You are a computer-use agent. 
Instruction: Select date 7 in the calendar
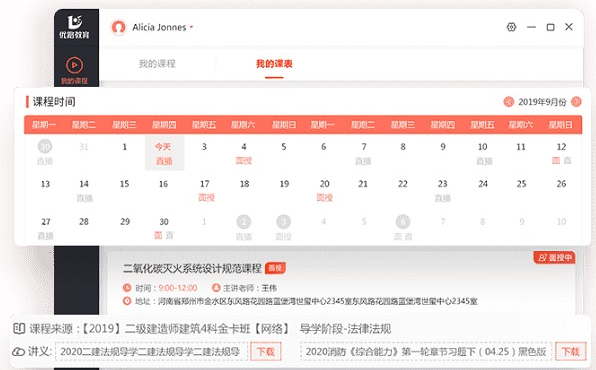pyautogui.click(x=363, y=153)
